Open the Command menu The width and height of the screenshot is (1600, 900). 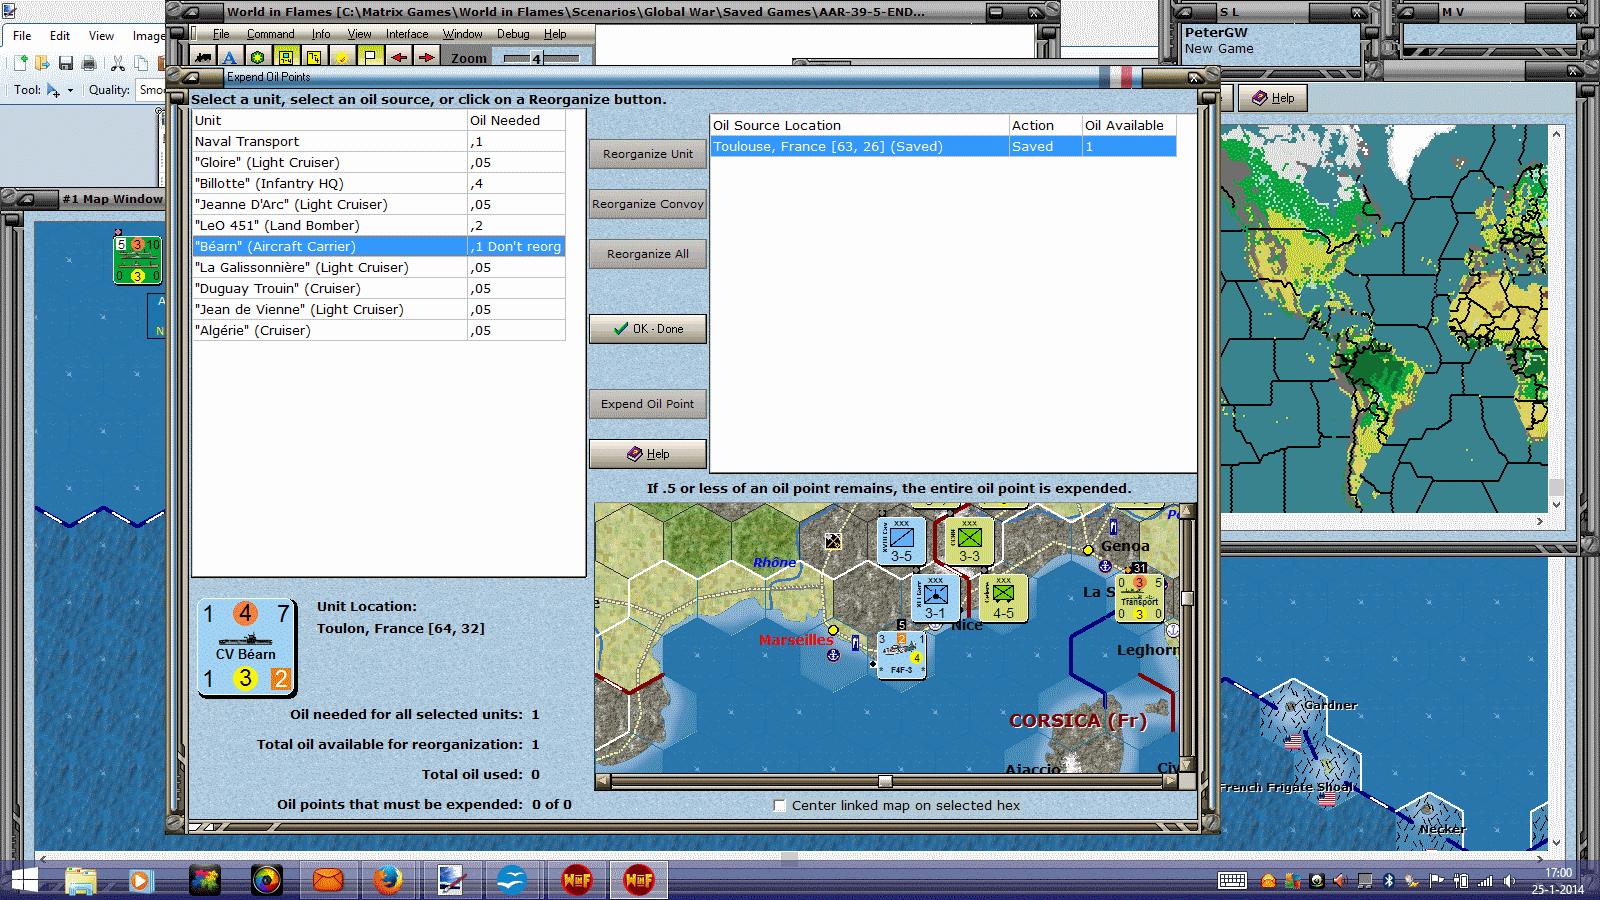click(x=270, y=34)
